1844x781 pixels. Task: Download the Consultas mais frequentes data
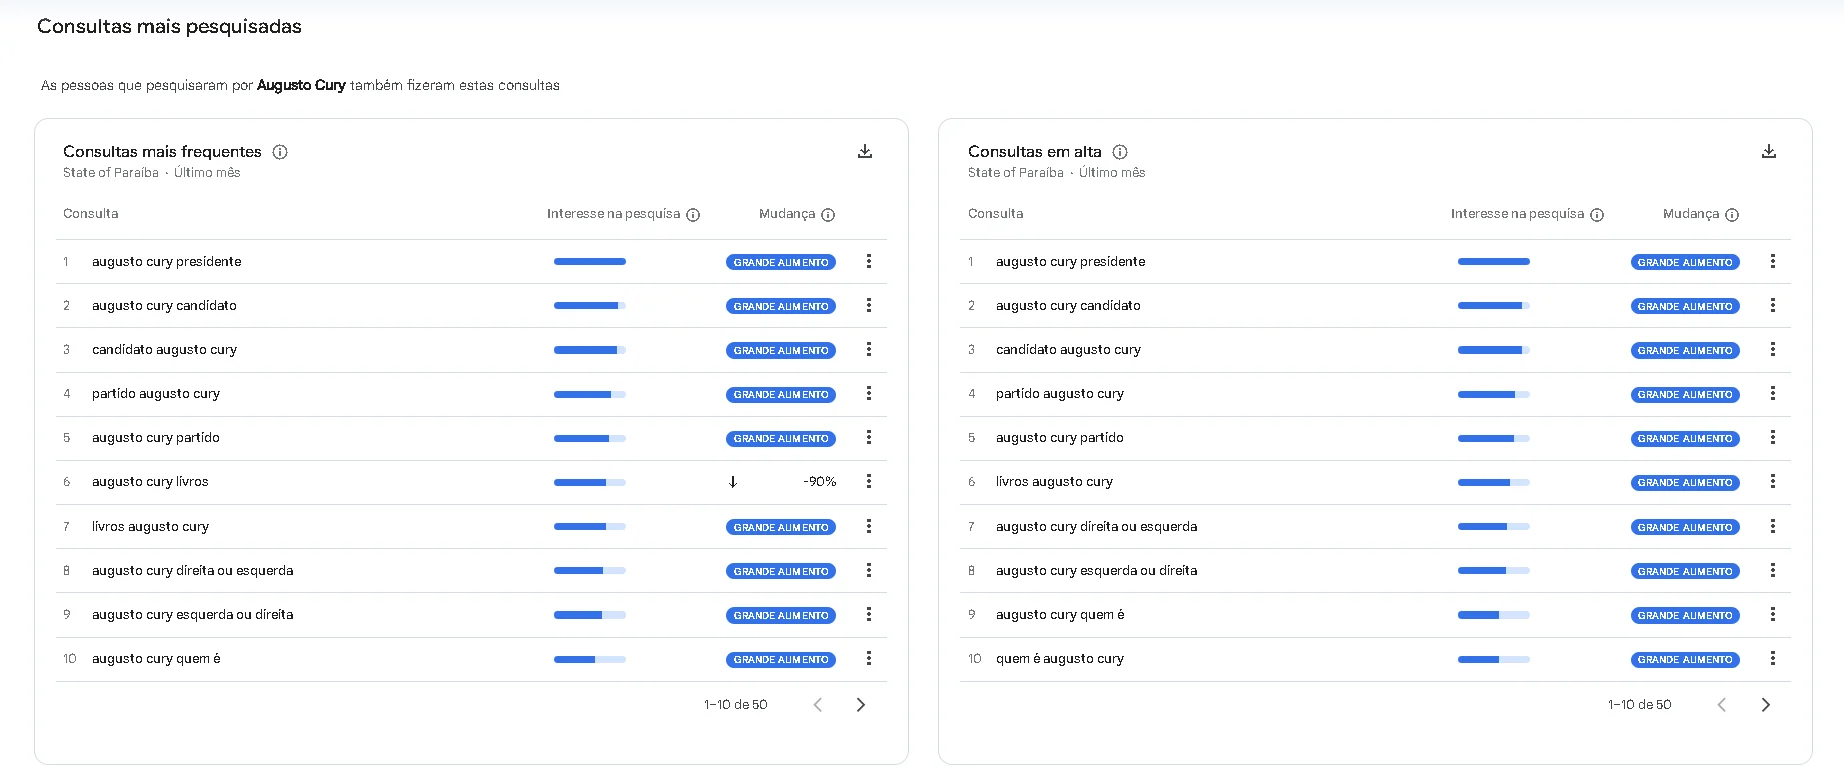865,151
